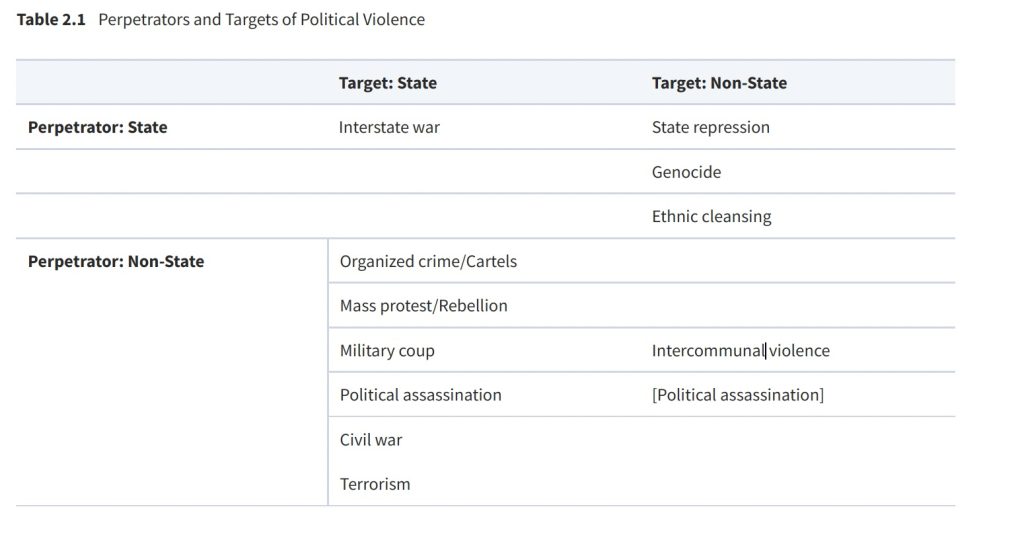Select the 'Target: State' column header
The image size is (1024, 544).
[x=388, y=83]
